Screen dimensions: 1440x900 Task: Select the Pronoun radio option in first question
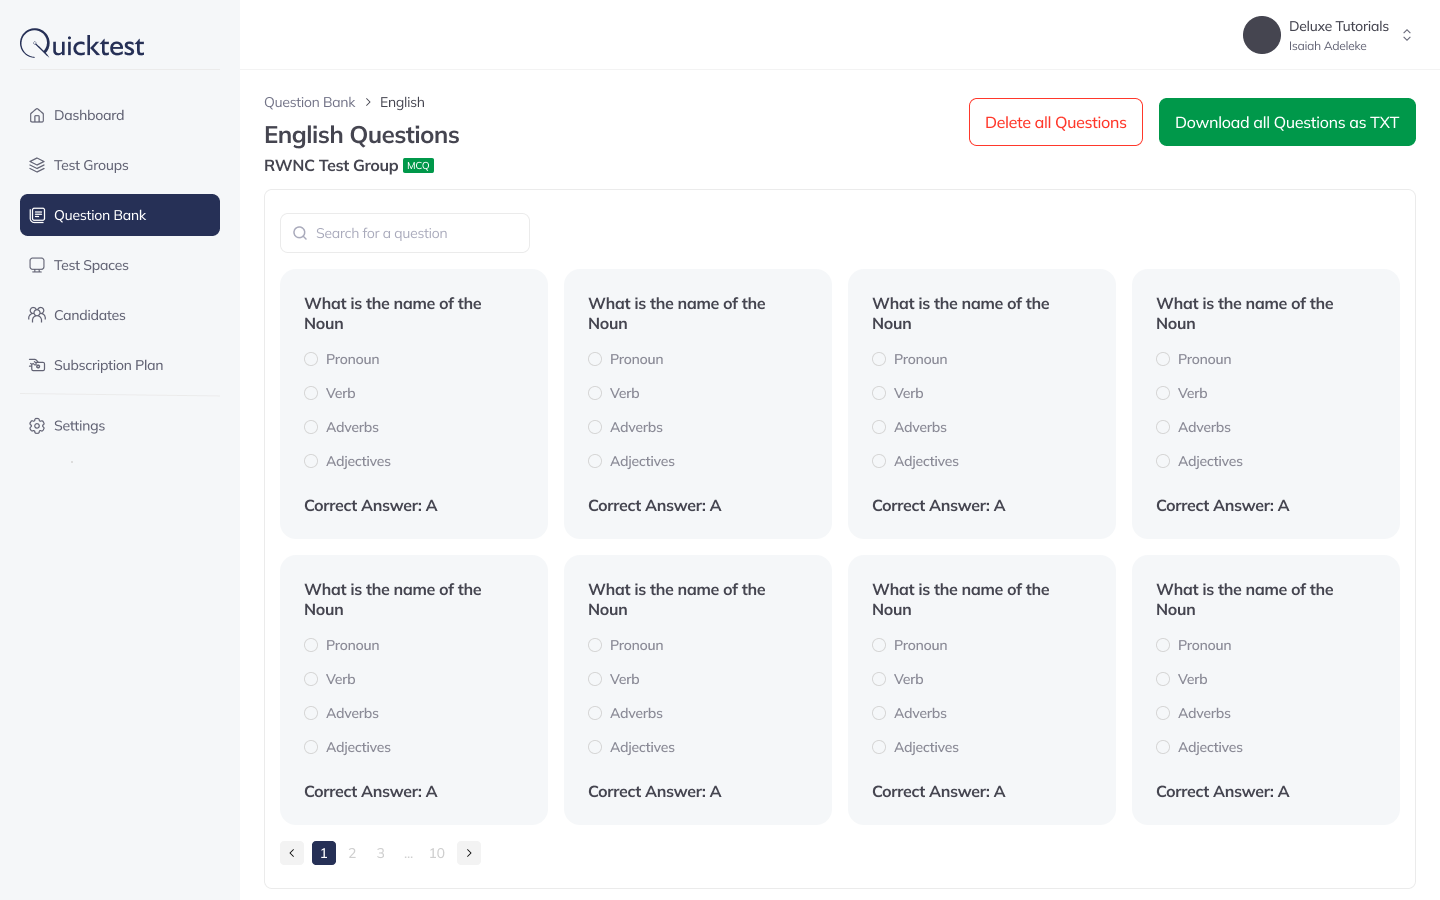pos(311,358)
